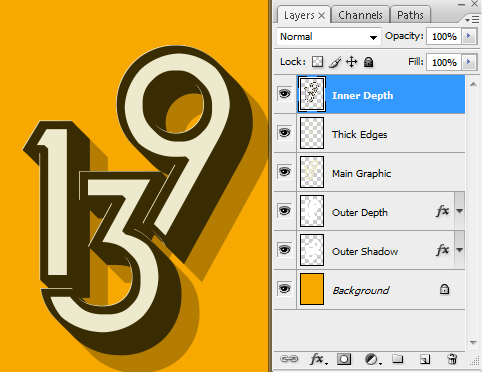Image resolution: width=482 pixels, height=372 pixels.
Task: Click the orange Background layer thumbnail
Action: [312, 289]
